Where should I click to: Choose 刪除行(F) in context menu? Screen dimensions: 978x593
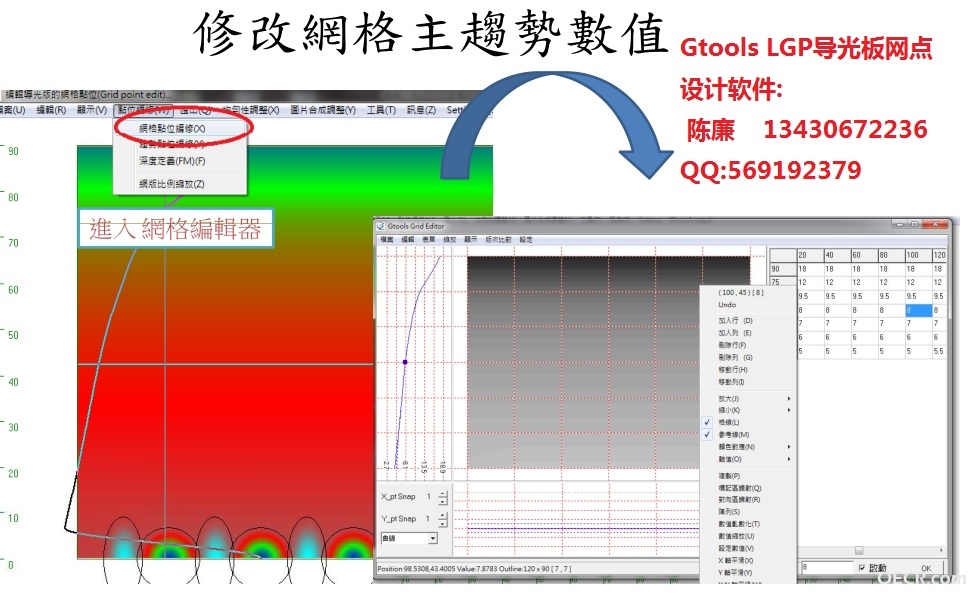pos(732,345)
